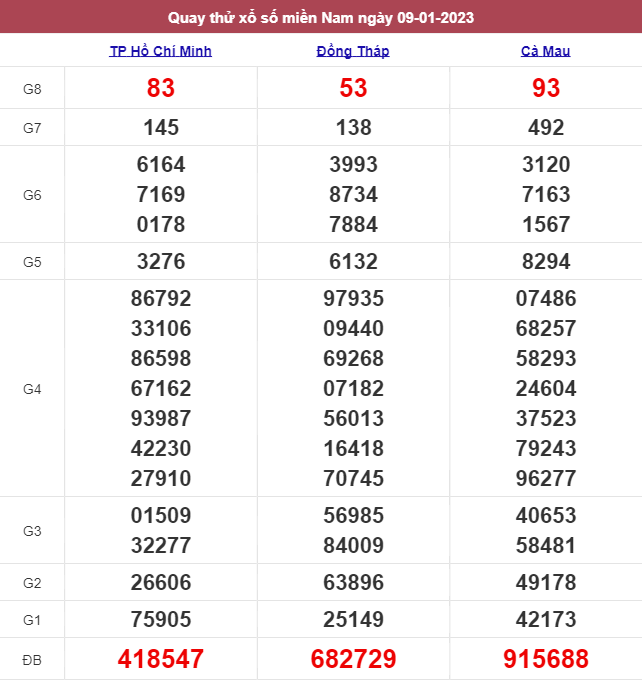Select the G4 row label
This screenshot has height=680, width=642.
click(32, 389)
